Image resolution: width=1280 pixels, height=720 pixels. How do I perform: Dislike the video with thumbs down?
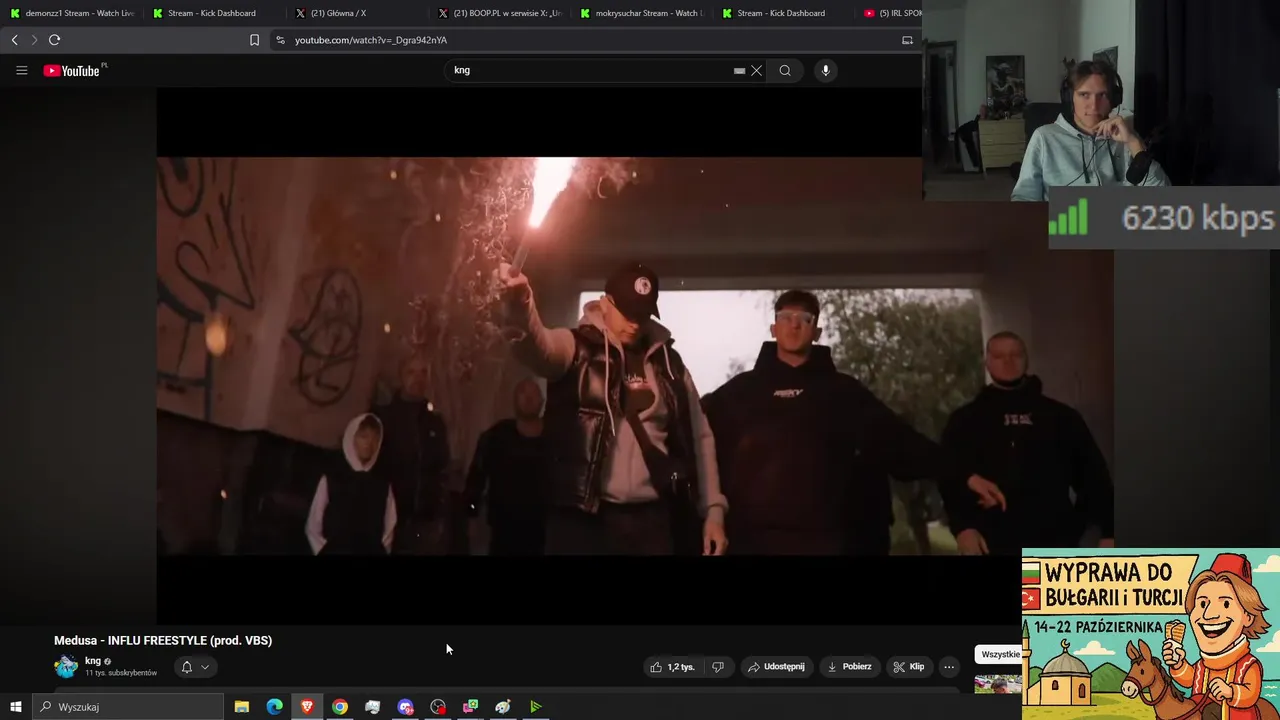tap(717, 667)
